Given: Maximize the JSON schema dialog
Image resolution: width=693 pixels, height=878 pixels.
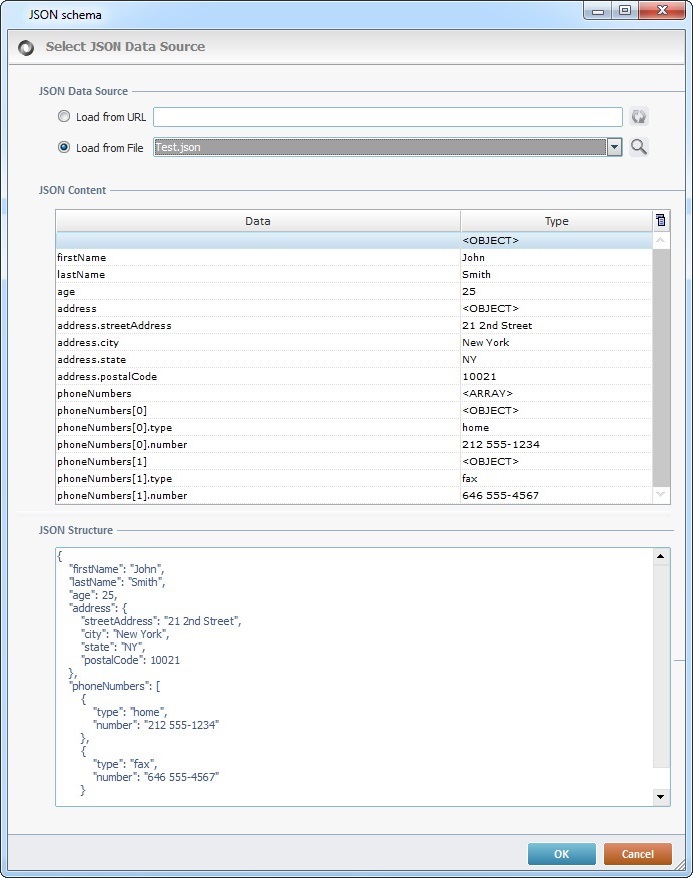Looking at the screenshot, I should [x=625, y=10].
